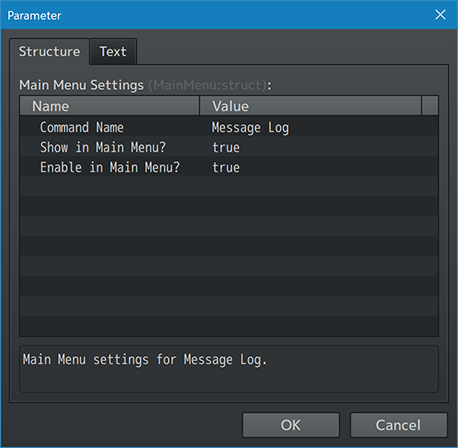Click true value for Enable in Main Menu
The height and width of the screenshot is (448, 458).
pyautogui.click(x=226, y=168)
